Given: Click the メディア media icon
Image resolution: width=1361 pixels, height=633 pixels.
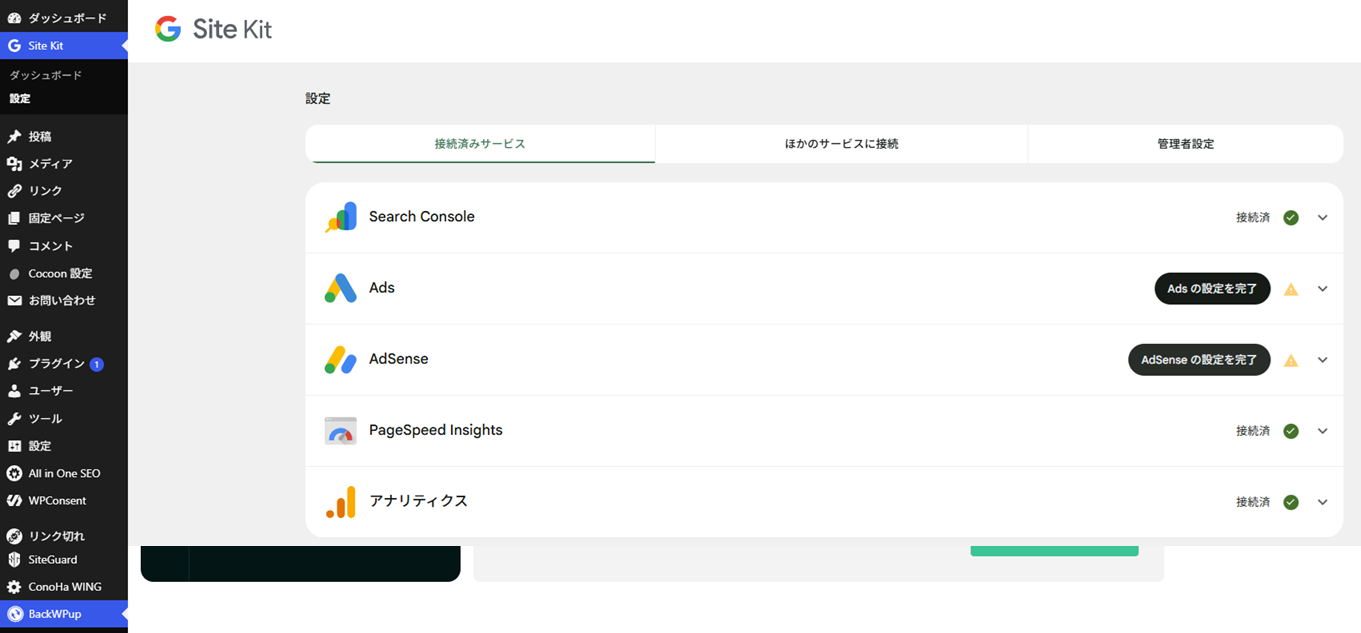Looking at the screenshot, I should coord(14,163).
